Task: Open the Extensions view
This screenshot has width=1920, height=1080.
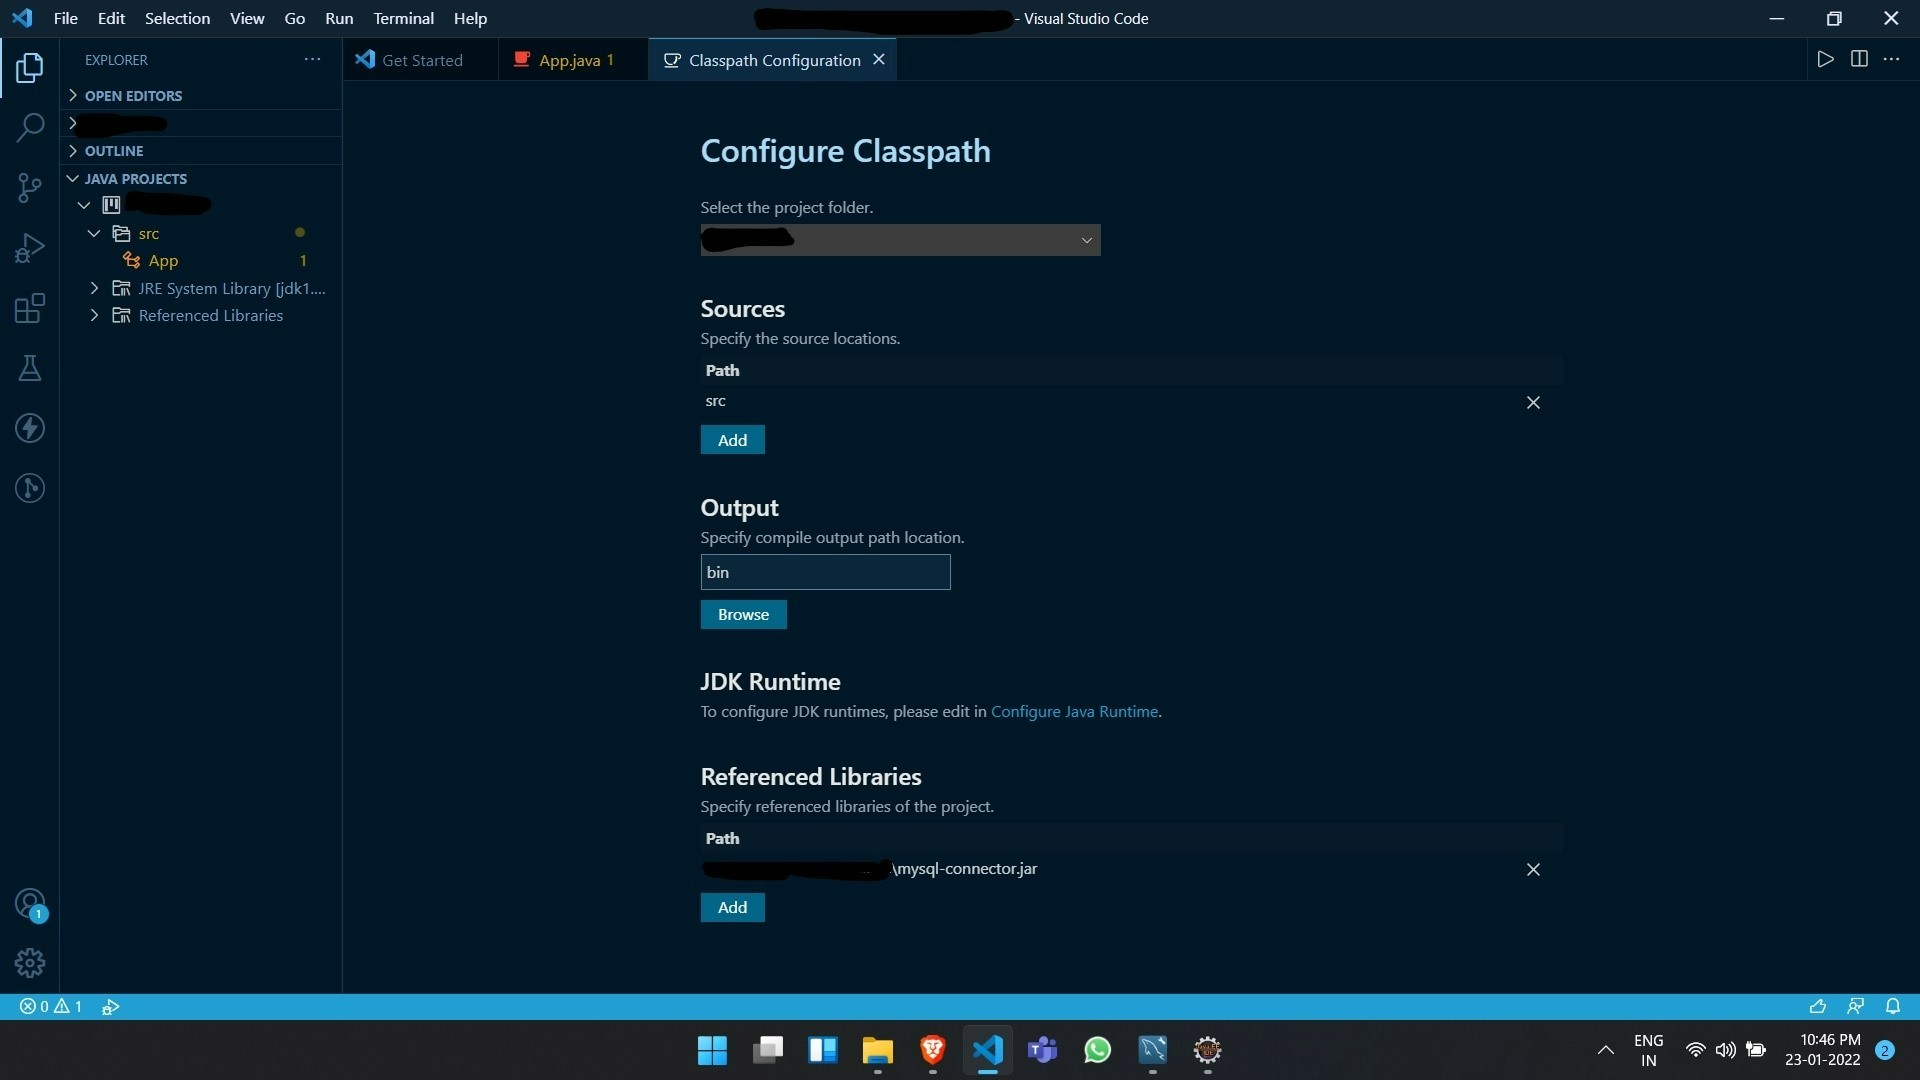Action: (x=30, y=308)
